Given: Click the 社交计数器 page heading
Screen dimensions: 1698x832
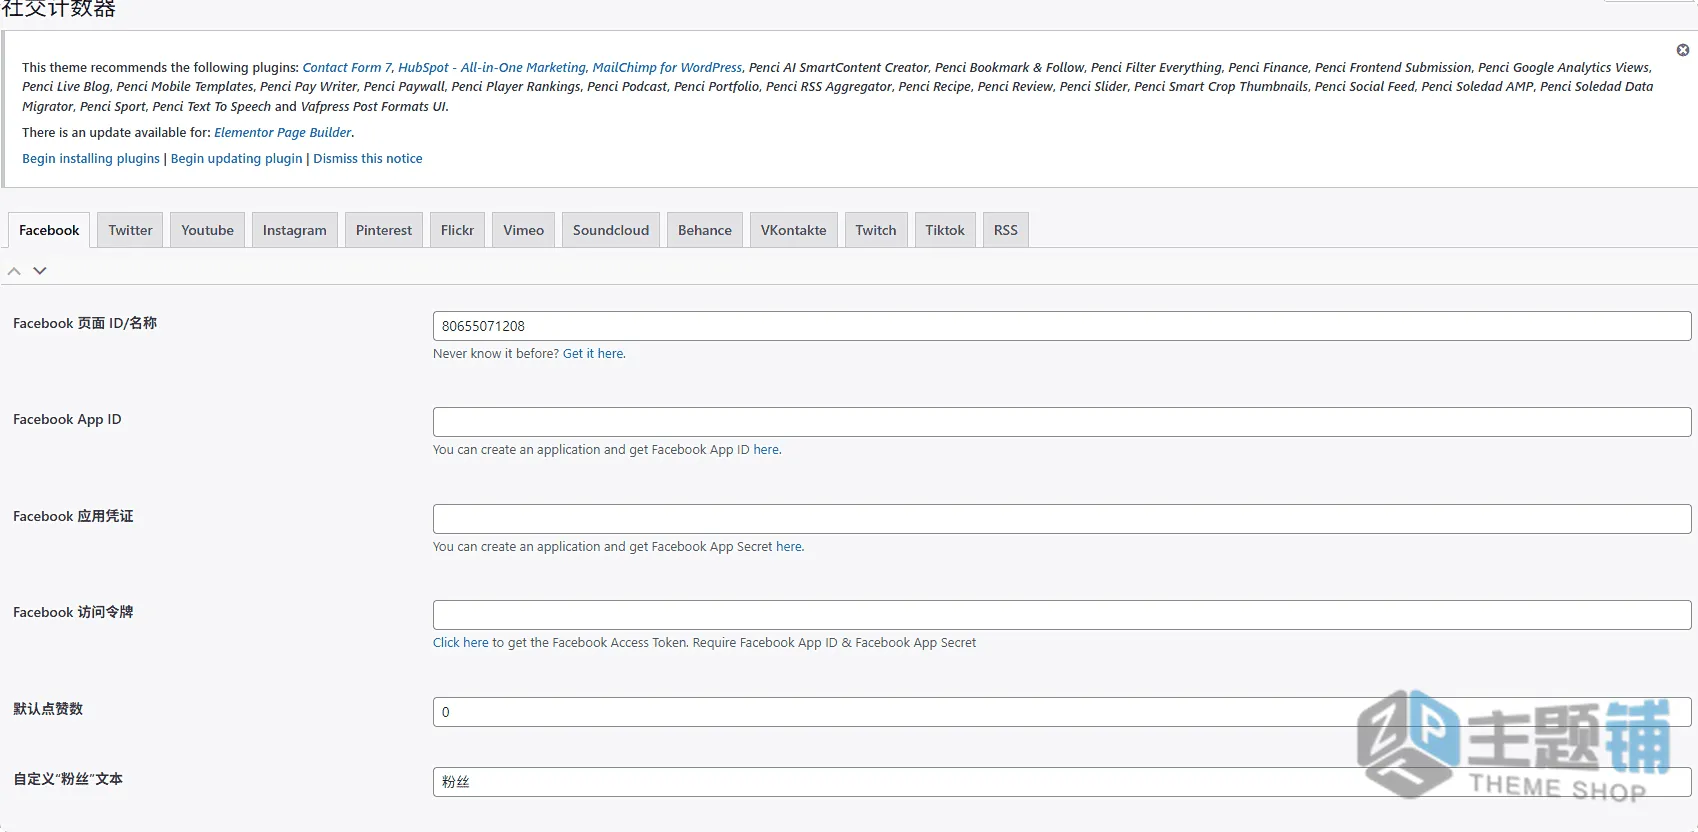Looking at the screenshot, I should pyautogui.click(x=58, y=9).
